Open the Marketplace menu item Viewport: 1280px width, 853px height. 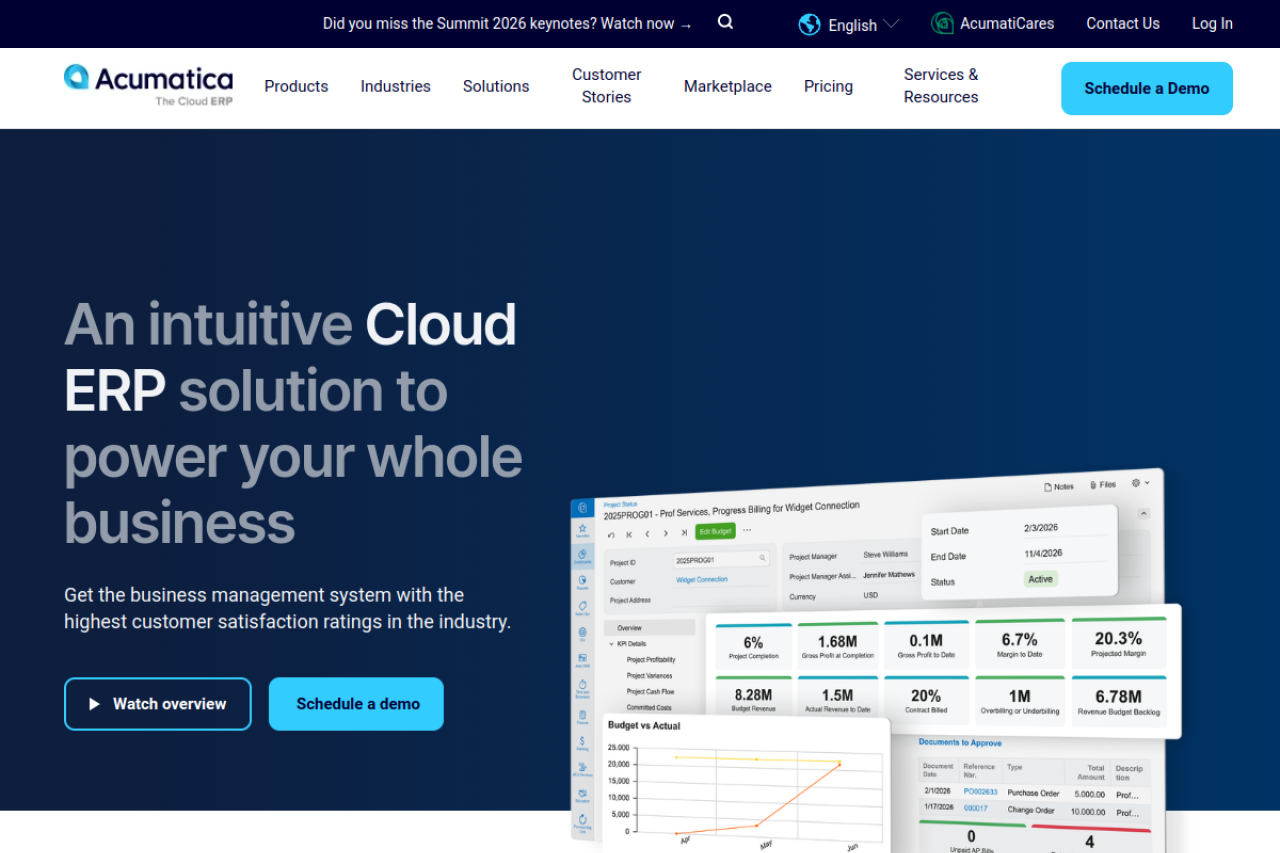coord(727,86)
